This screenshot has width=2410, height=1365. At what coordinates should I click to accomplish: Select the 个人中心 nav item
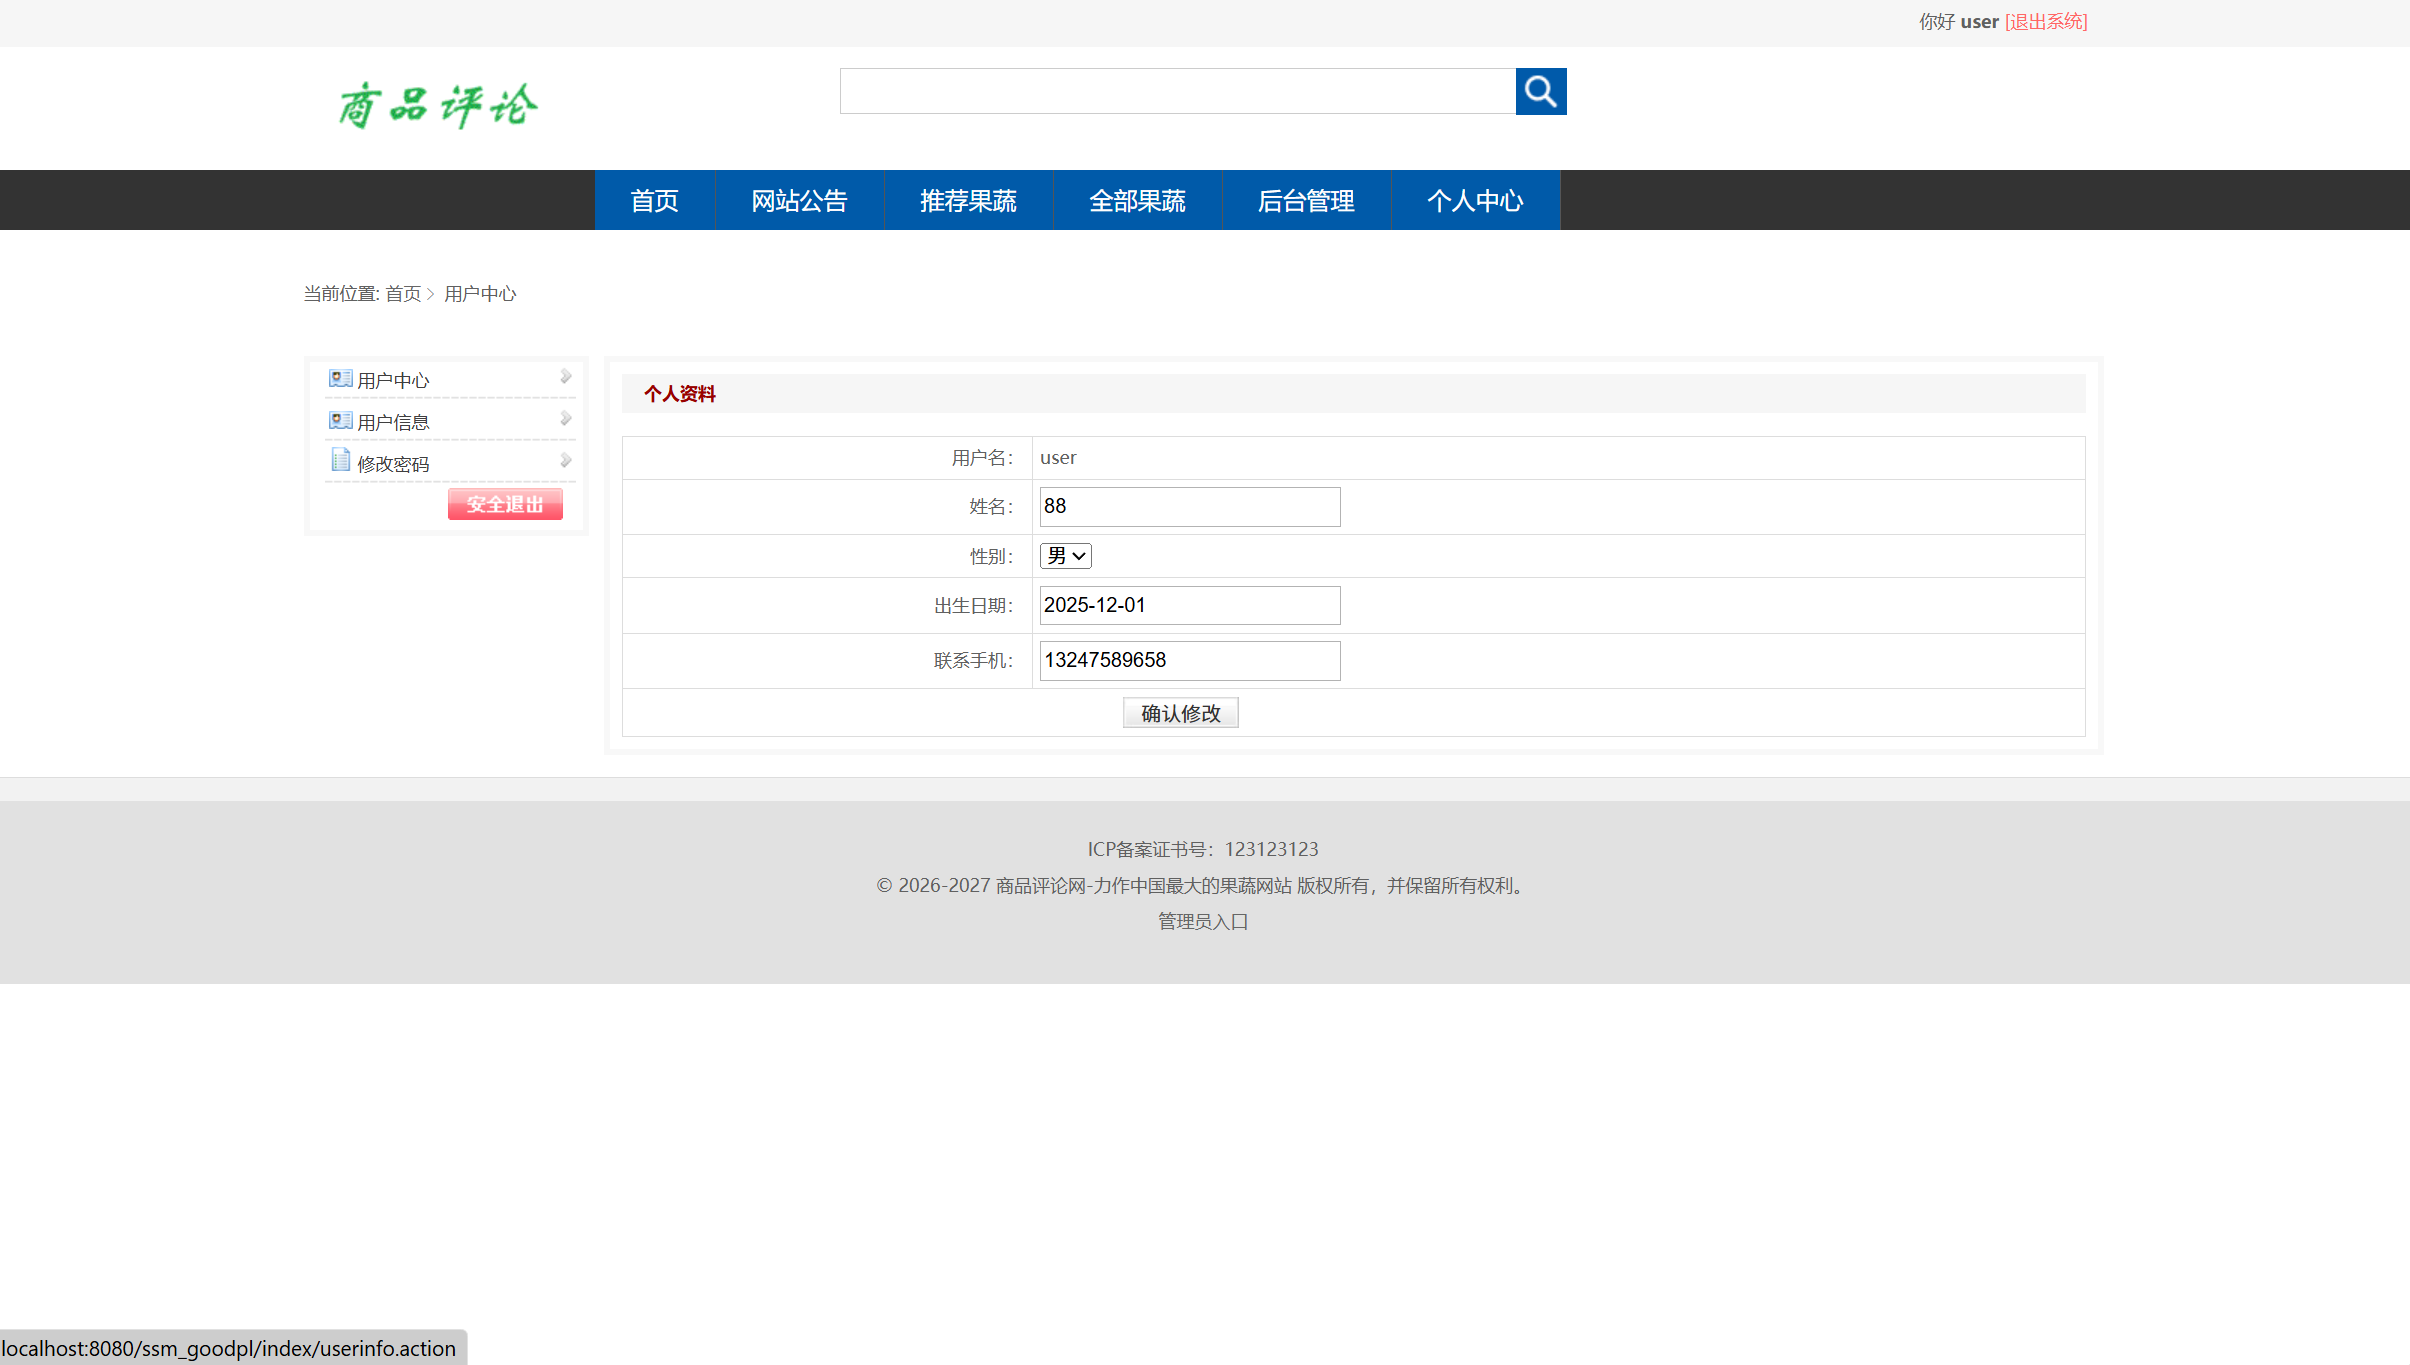(1476, 200)
